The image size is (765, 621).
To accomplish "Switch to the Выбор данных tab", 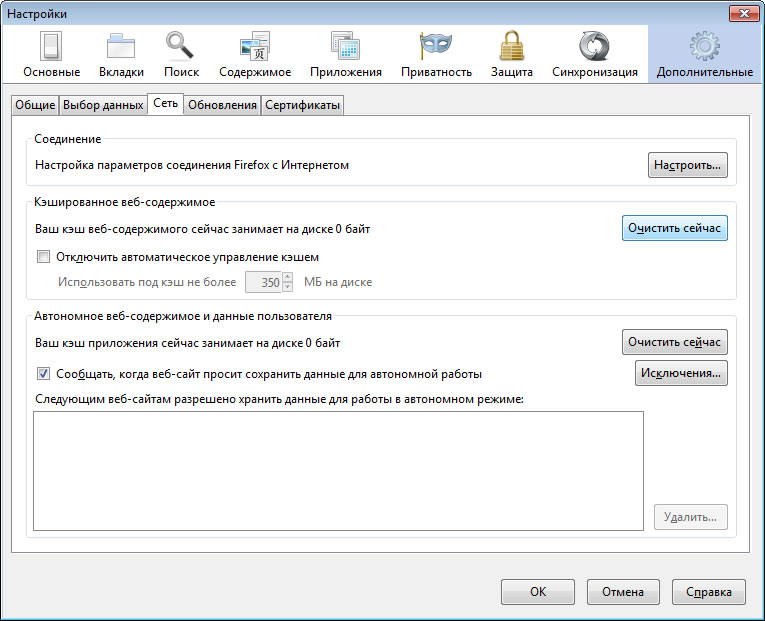I will pos(103,105).
